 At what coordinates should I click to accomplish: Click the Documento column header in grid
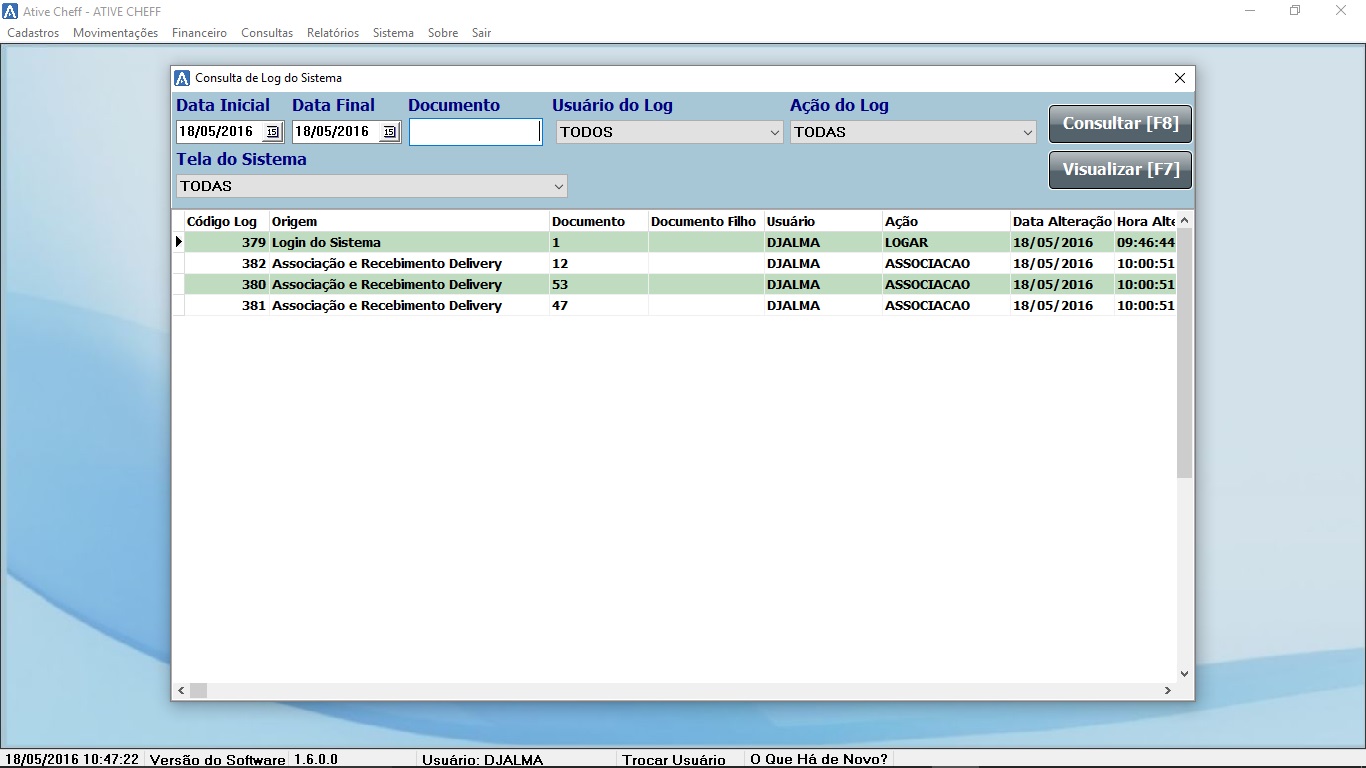pos(599,222)
